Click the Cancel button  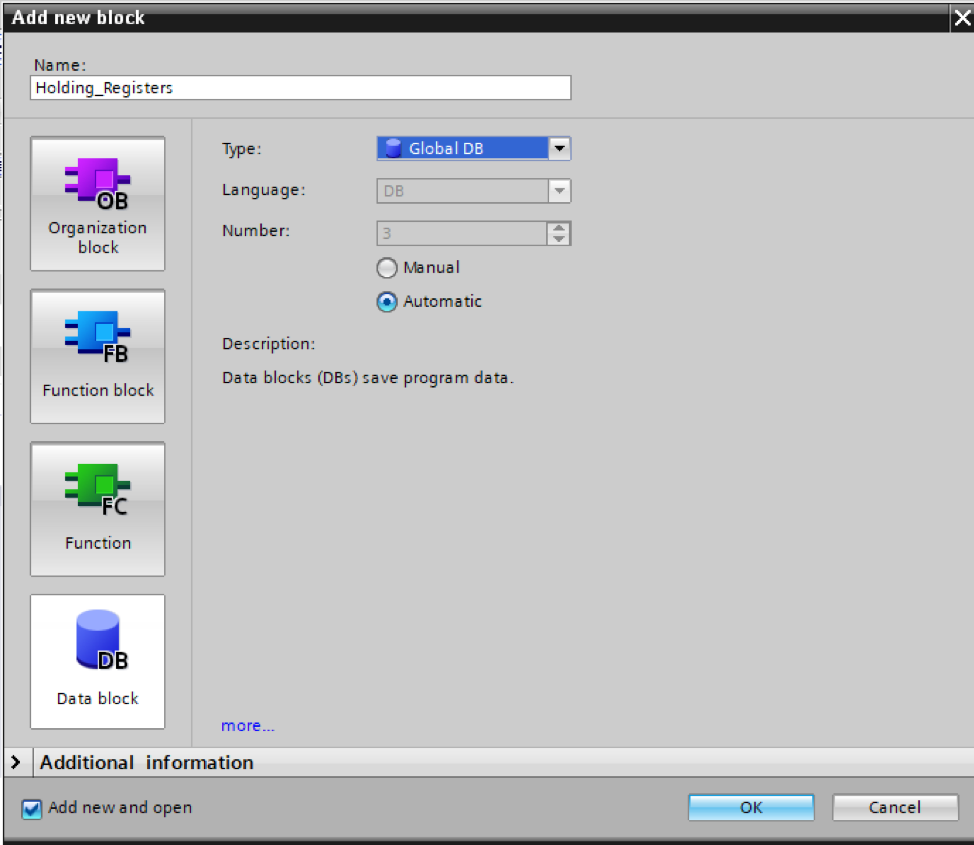coord(895,807)
